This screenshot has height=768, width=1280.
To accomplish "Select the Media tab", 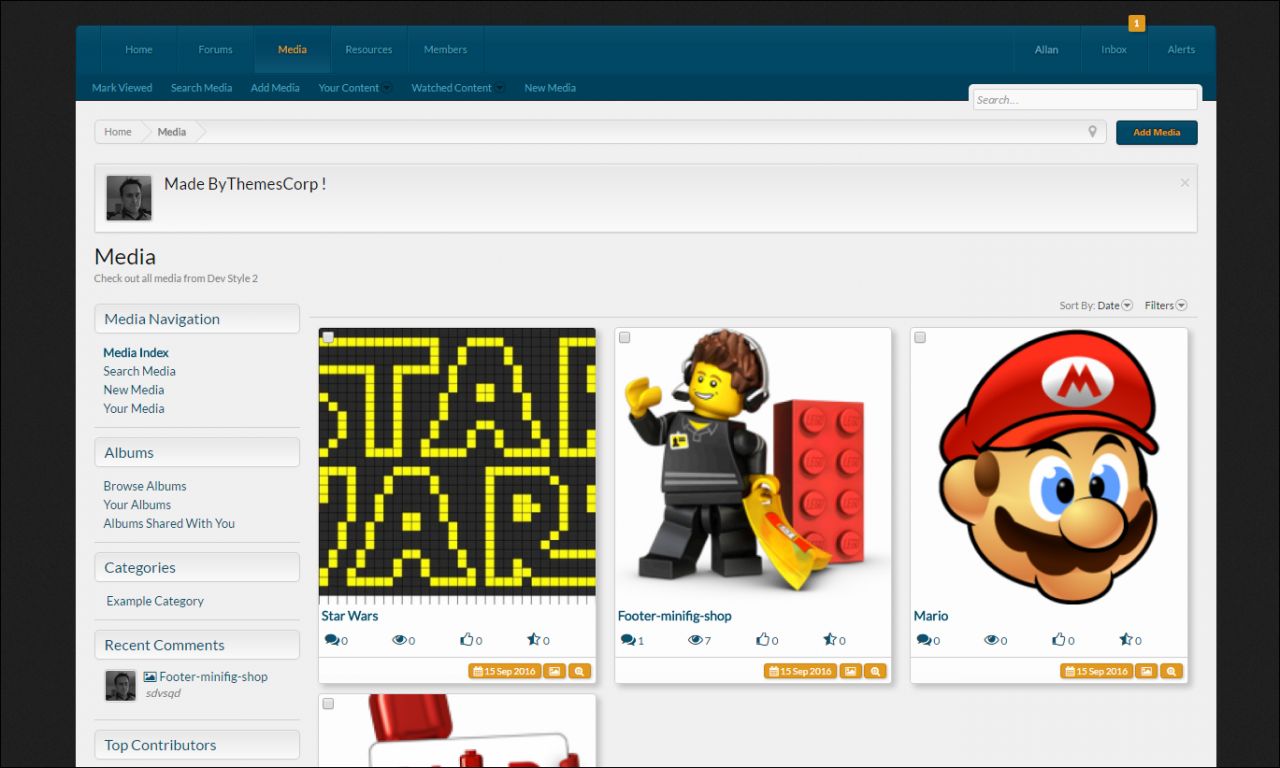I will coord(292,50).
